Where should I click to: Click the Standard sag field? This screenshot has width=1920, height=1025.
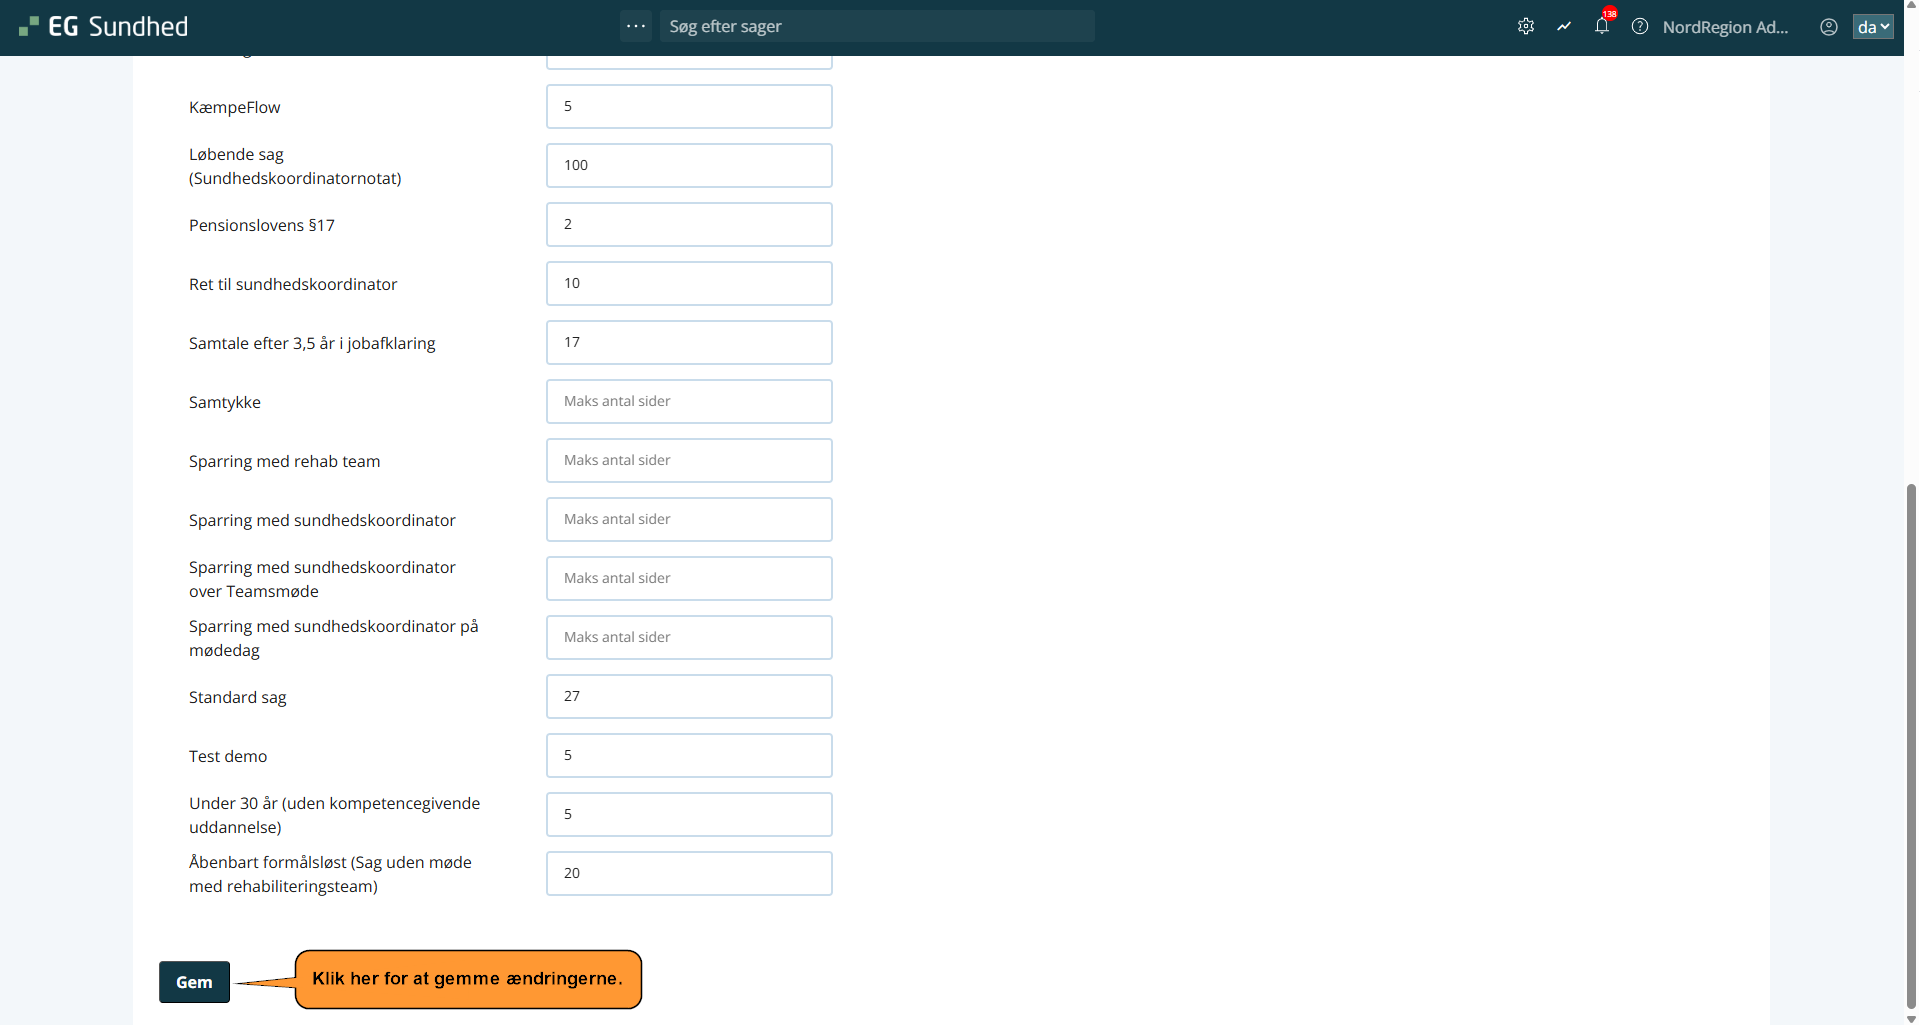(689, 696)
